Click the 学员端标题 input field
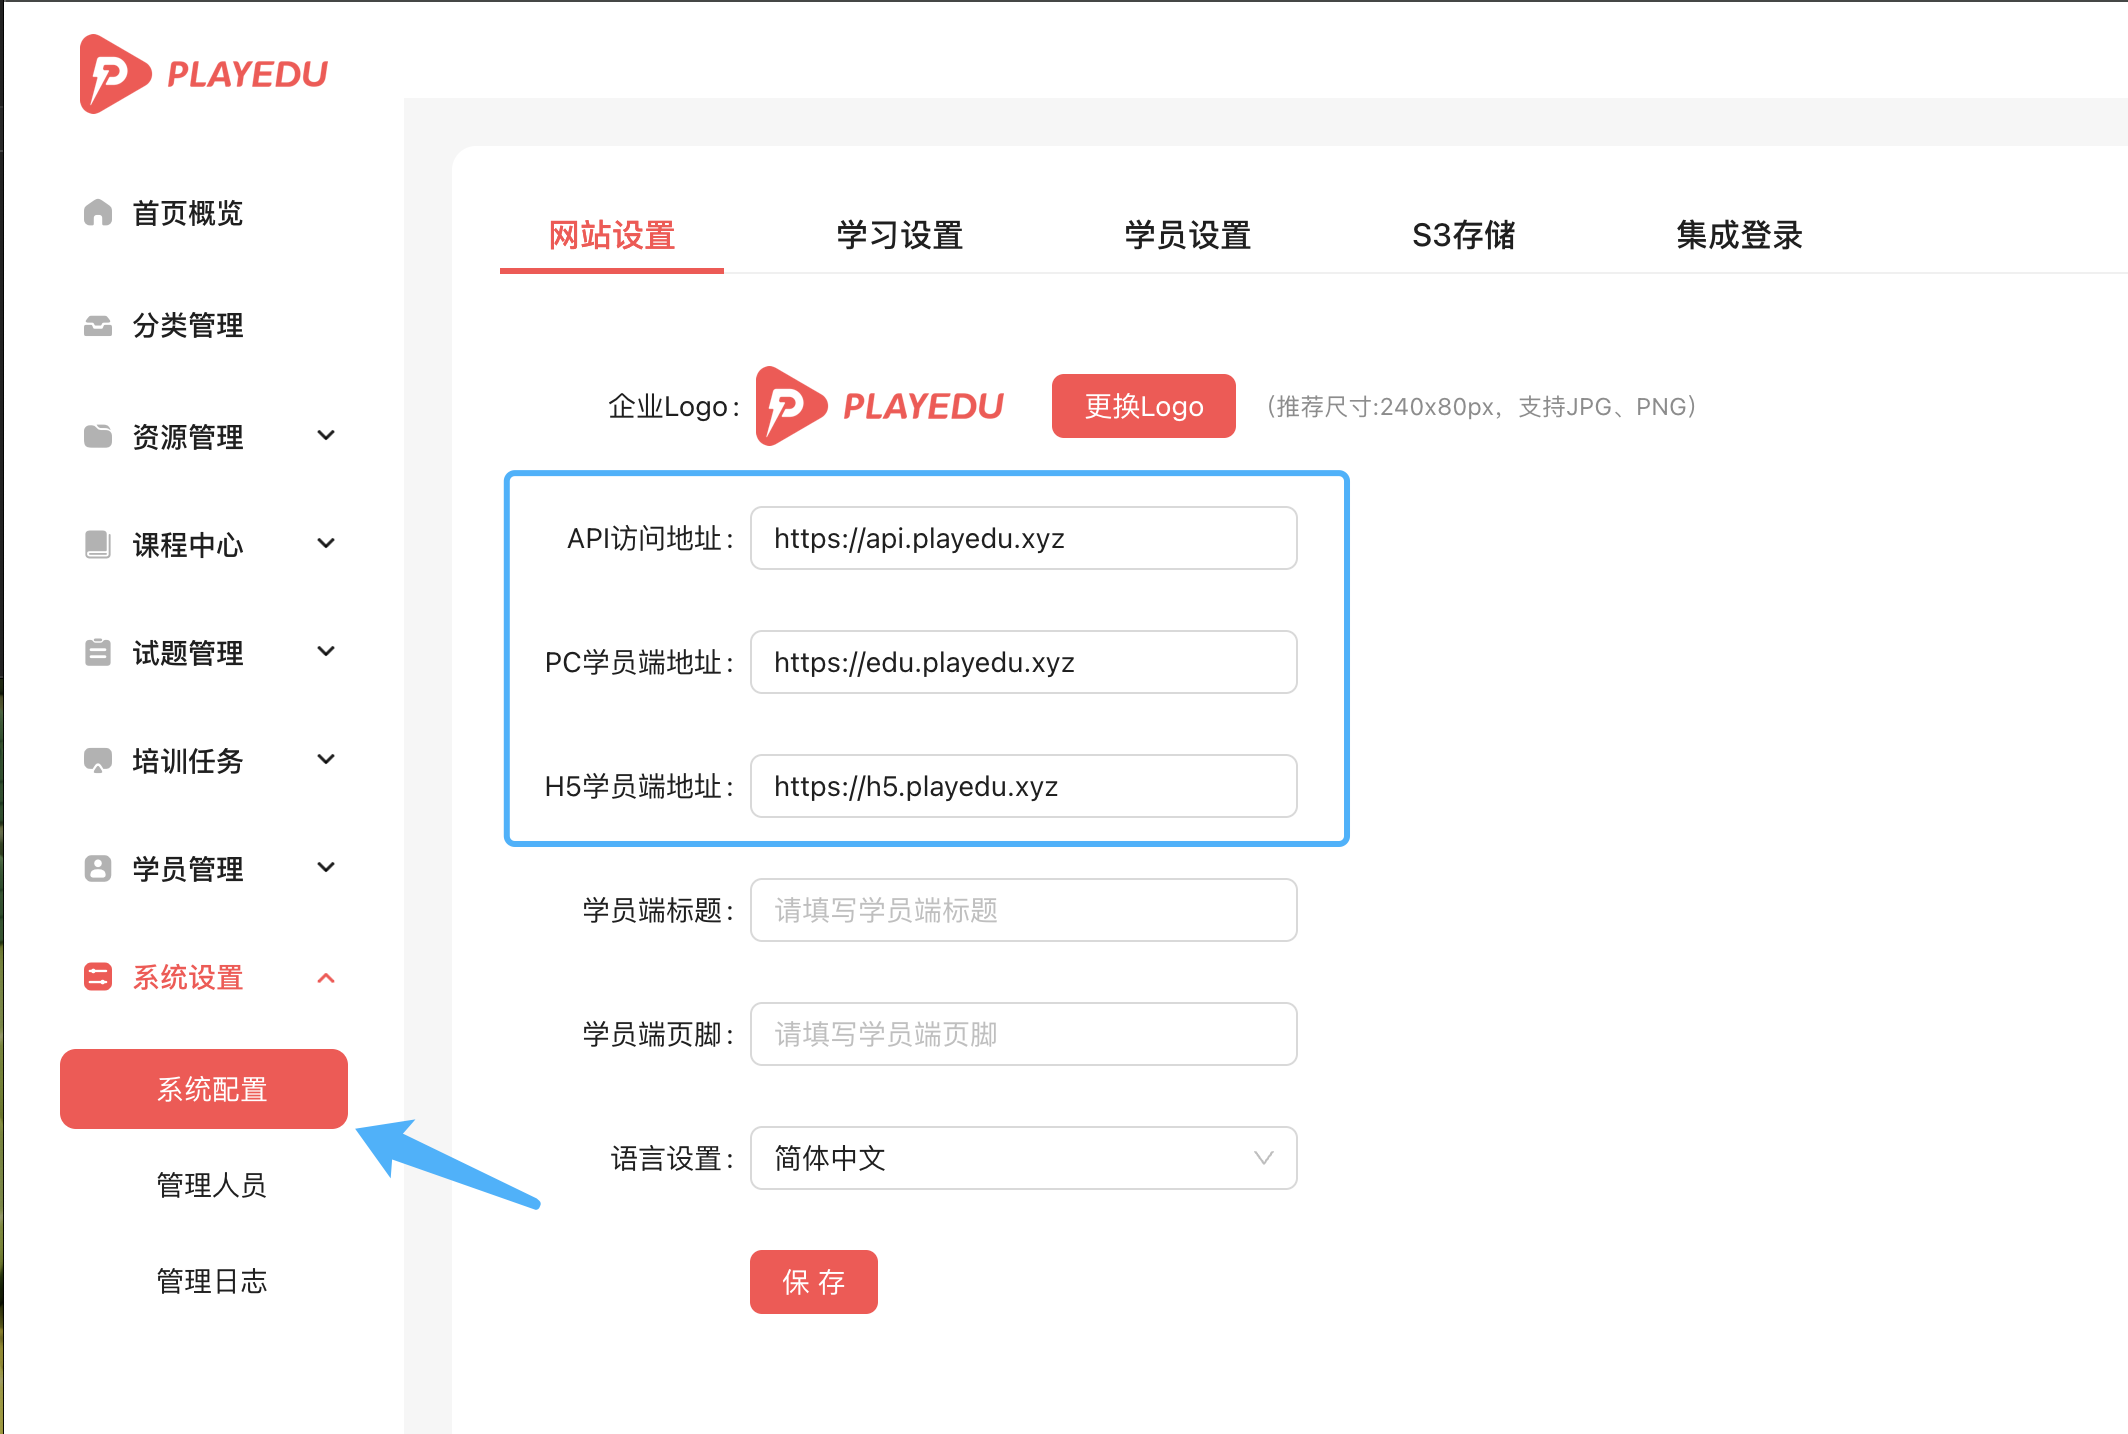The width and height of the screenshot is (2128, 1434). (1023, 910)
